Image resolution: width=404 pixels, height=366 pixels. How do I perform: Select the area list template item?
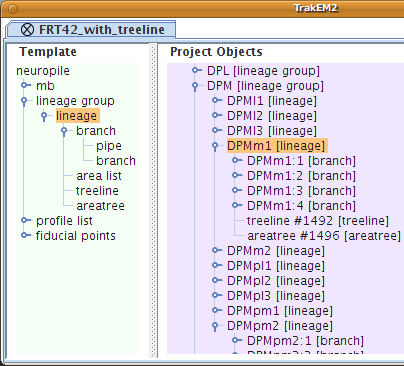99,176
